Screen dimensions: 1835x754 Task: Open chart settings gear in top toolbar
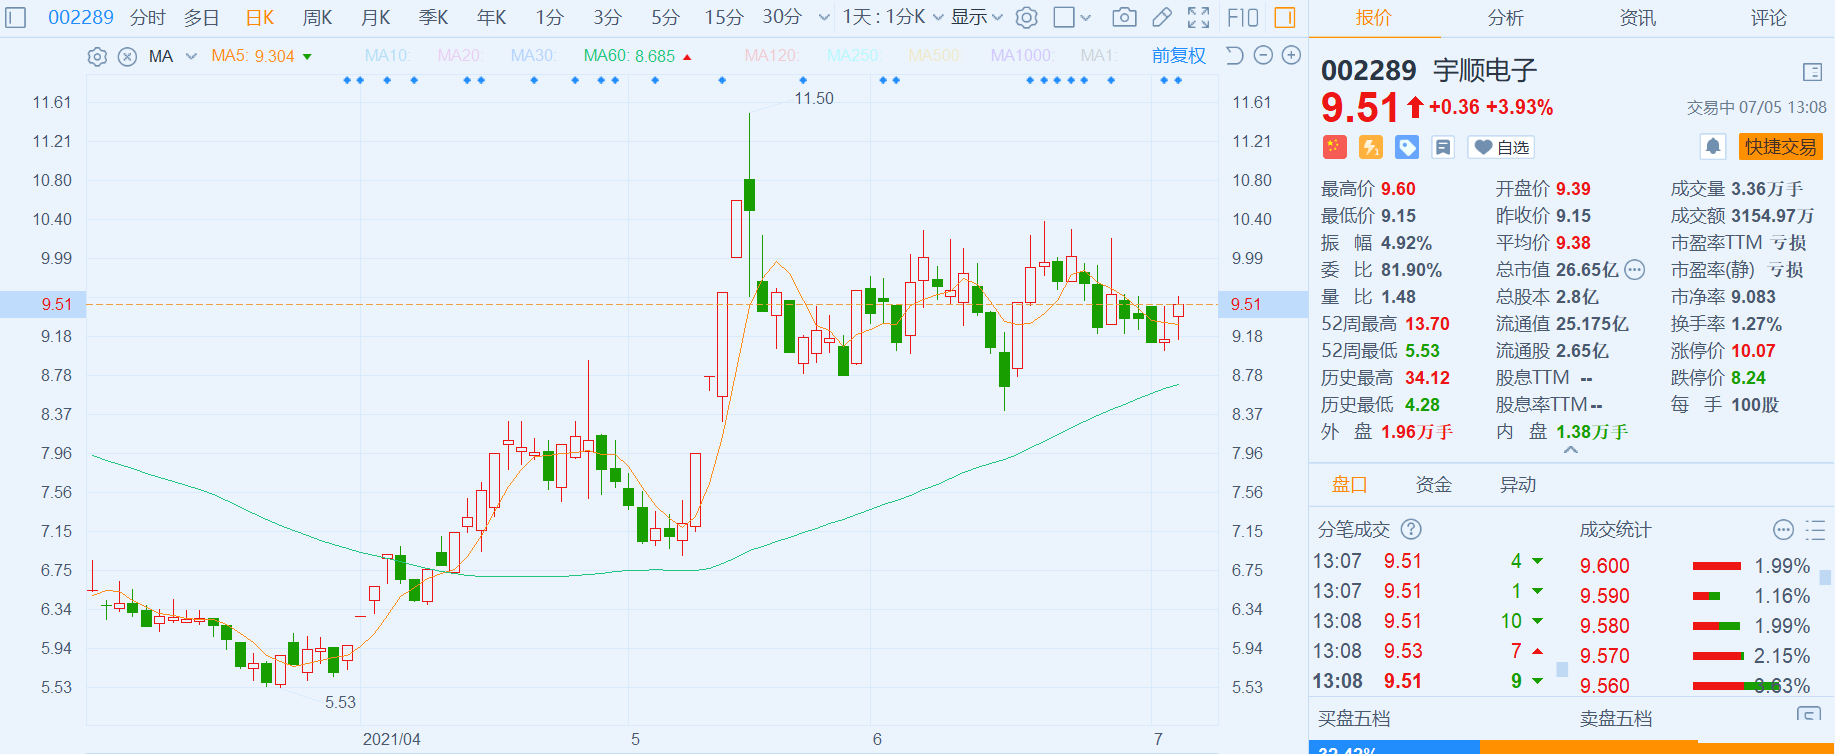point(1026,17)
